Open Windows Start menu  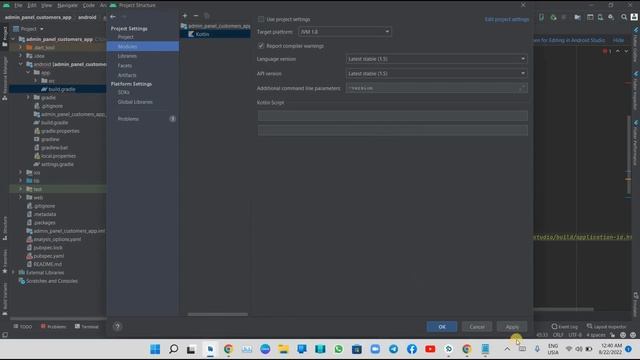point(155,349)
